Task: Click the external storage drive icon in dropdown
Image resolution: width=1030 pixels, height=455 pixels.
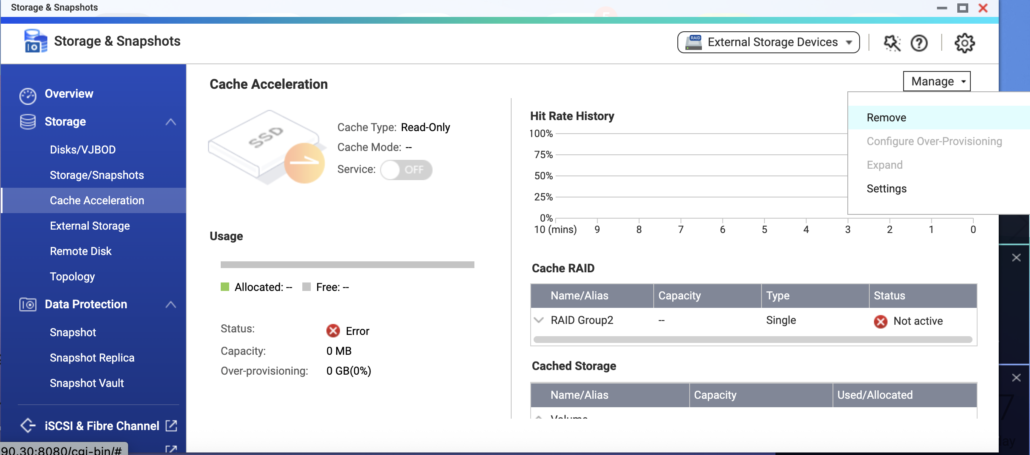Action: (693, 43)
